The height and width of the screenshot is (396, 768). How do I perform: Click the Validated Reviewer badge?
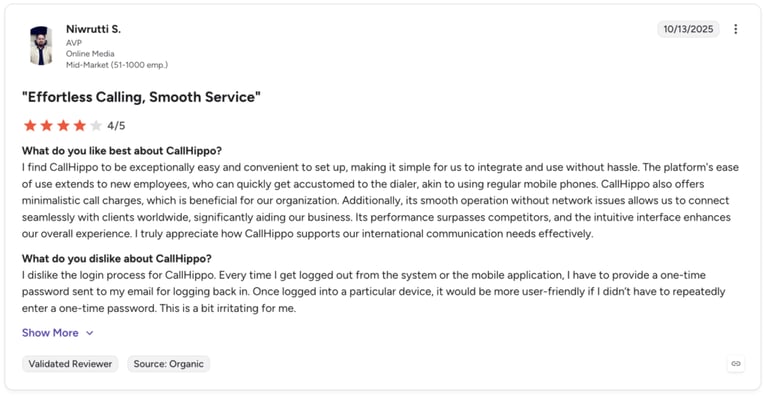[70, 364]
